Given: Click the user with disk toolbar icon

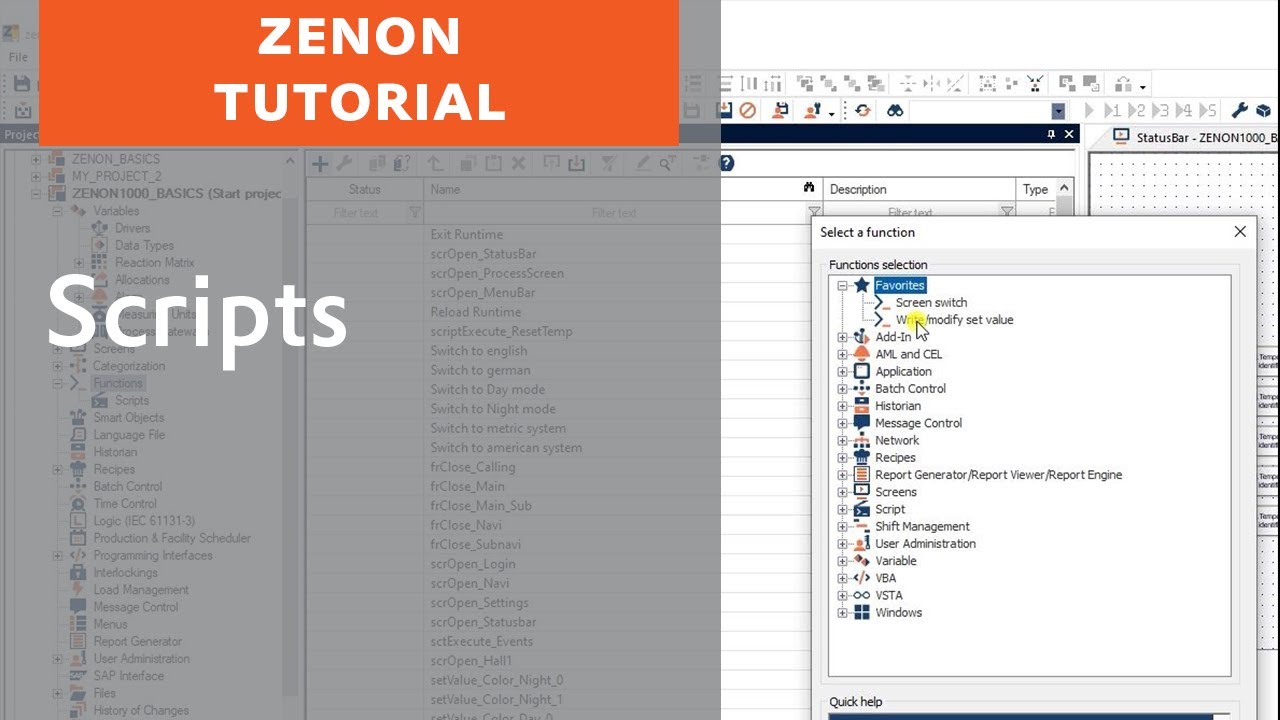Looking at the screenshot, I should click(781, 111).
